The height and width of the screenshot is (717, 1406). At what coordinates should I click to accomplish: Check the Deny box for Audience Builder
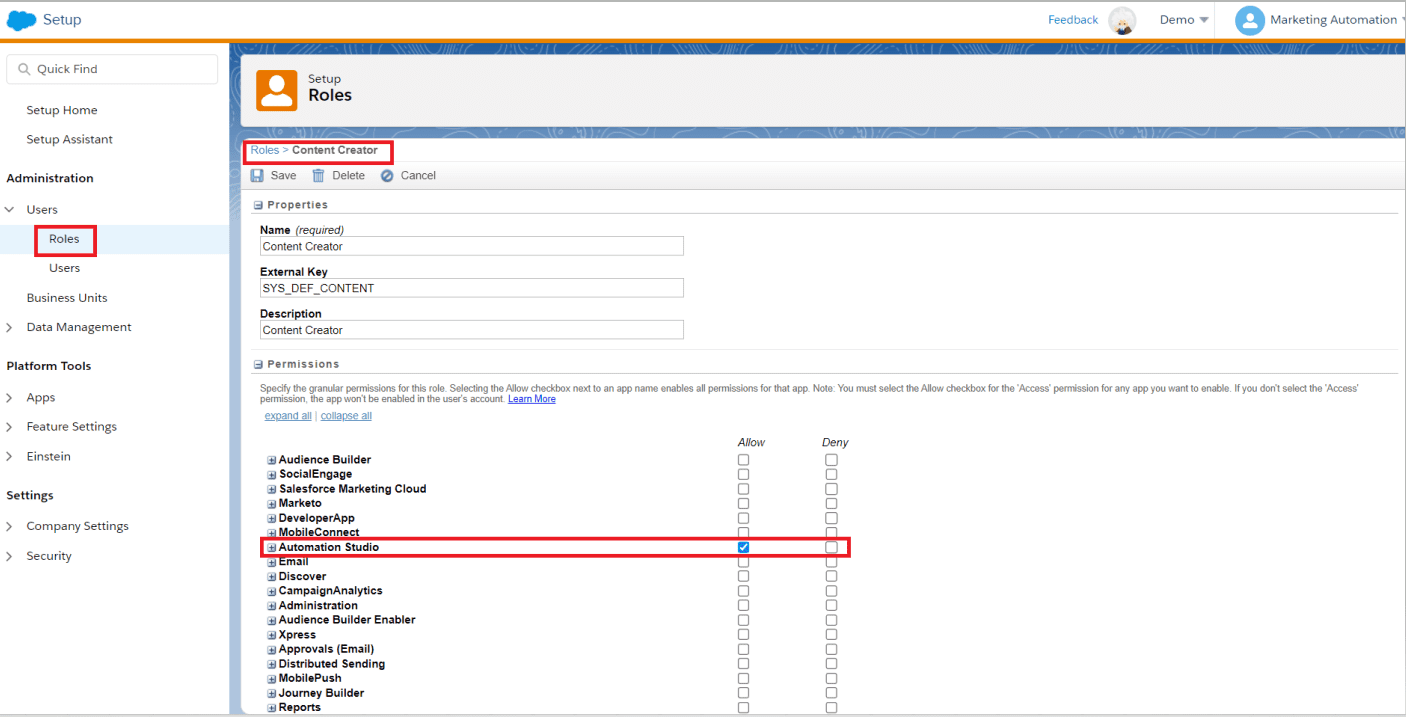pos(831,460)
